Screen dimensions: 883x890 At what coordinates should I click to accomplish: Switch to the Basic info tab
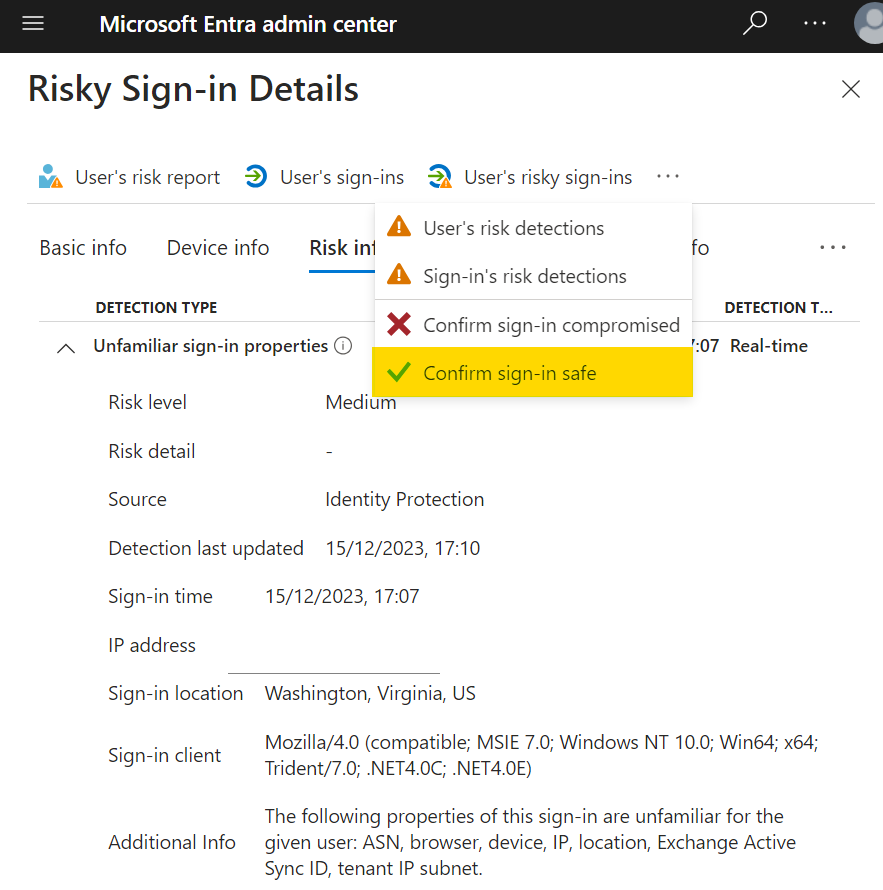tap(83, 248)
